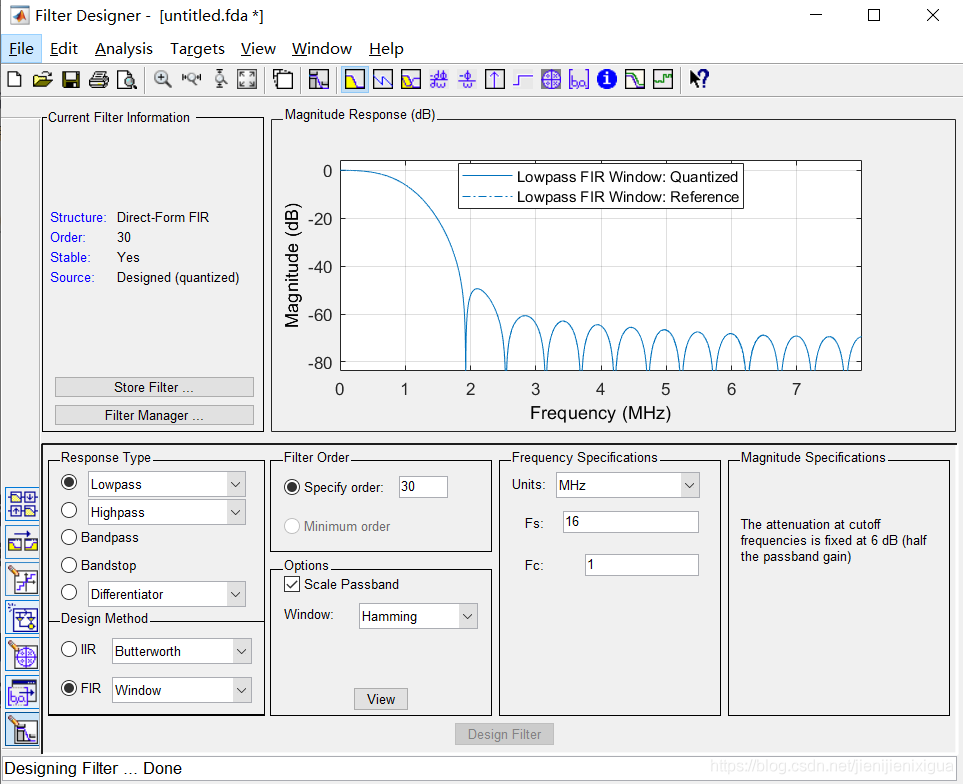963x784 pixels.
Task: Click the View button under Options
Action: pyautogui.click(x=381, y=699)
